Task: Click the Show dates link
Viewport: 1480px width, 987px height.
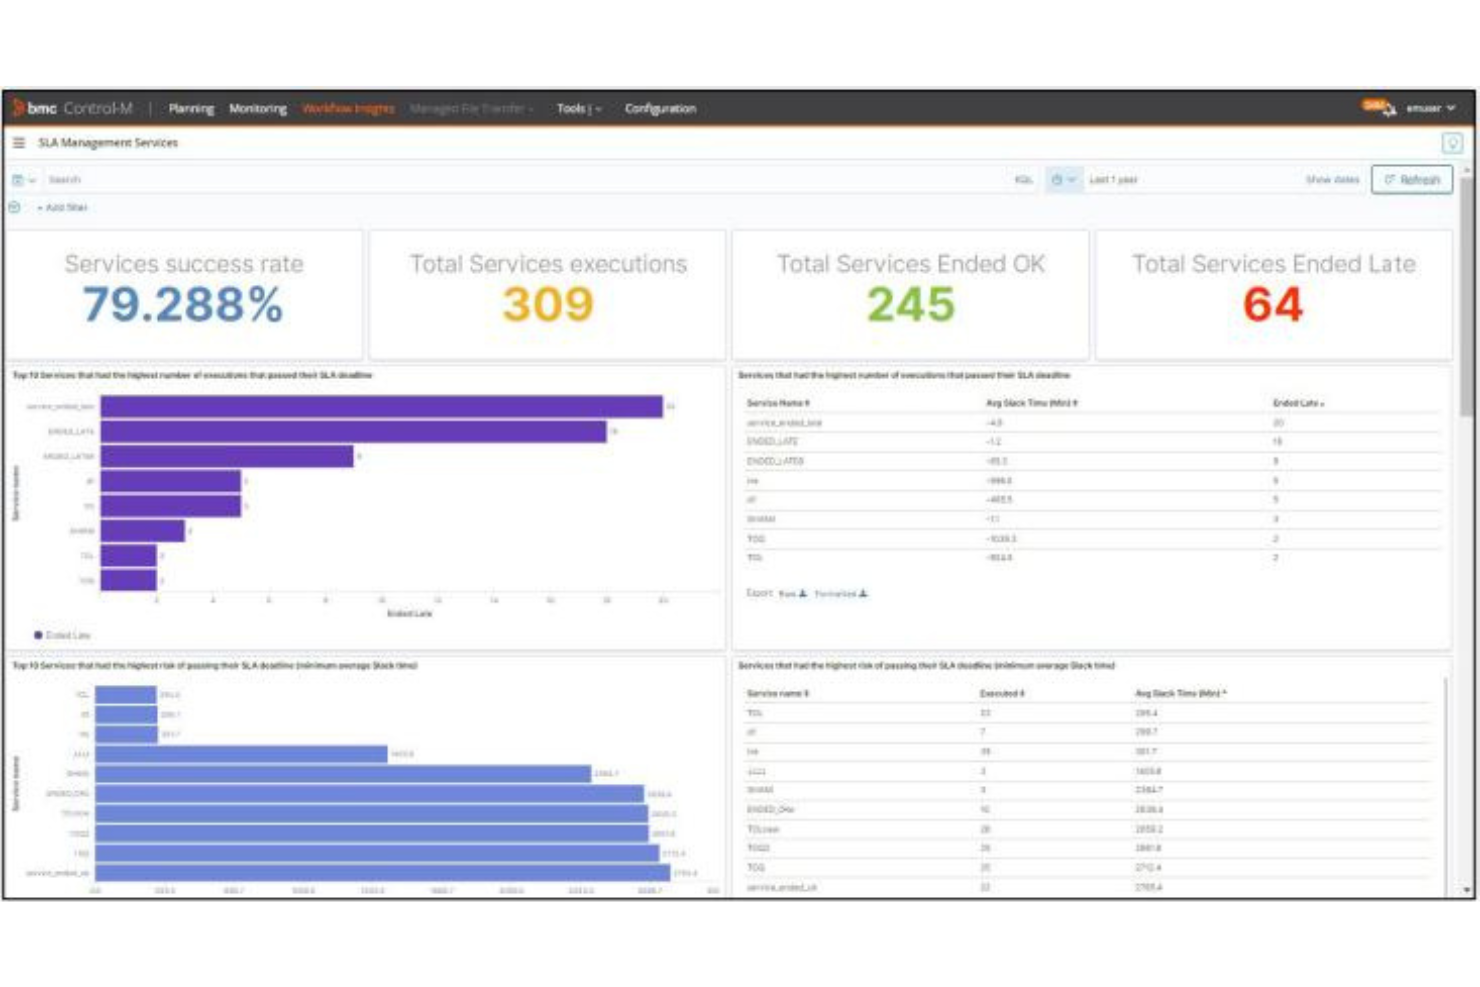Action: (1332, 181)
